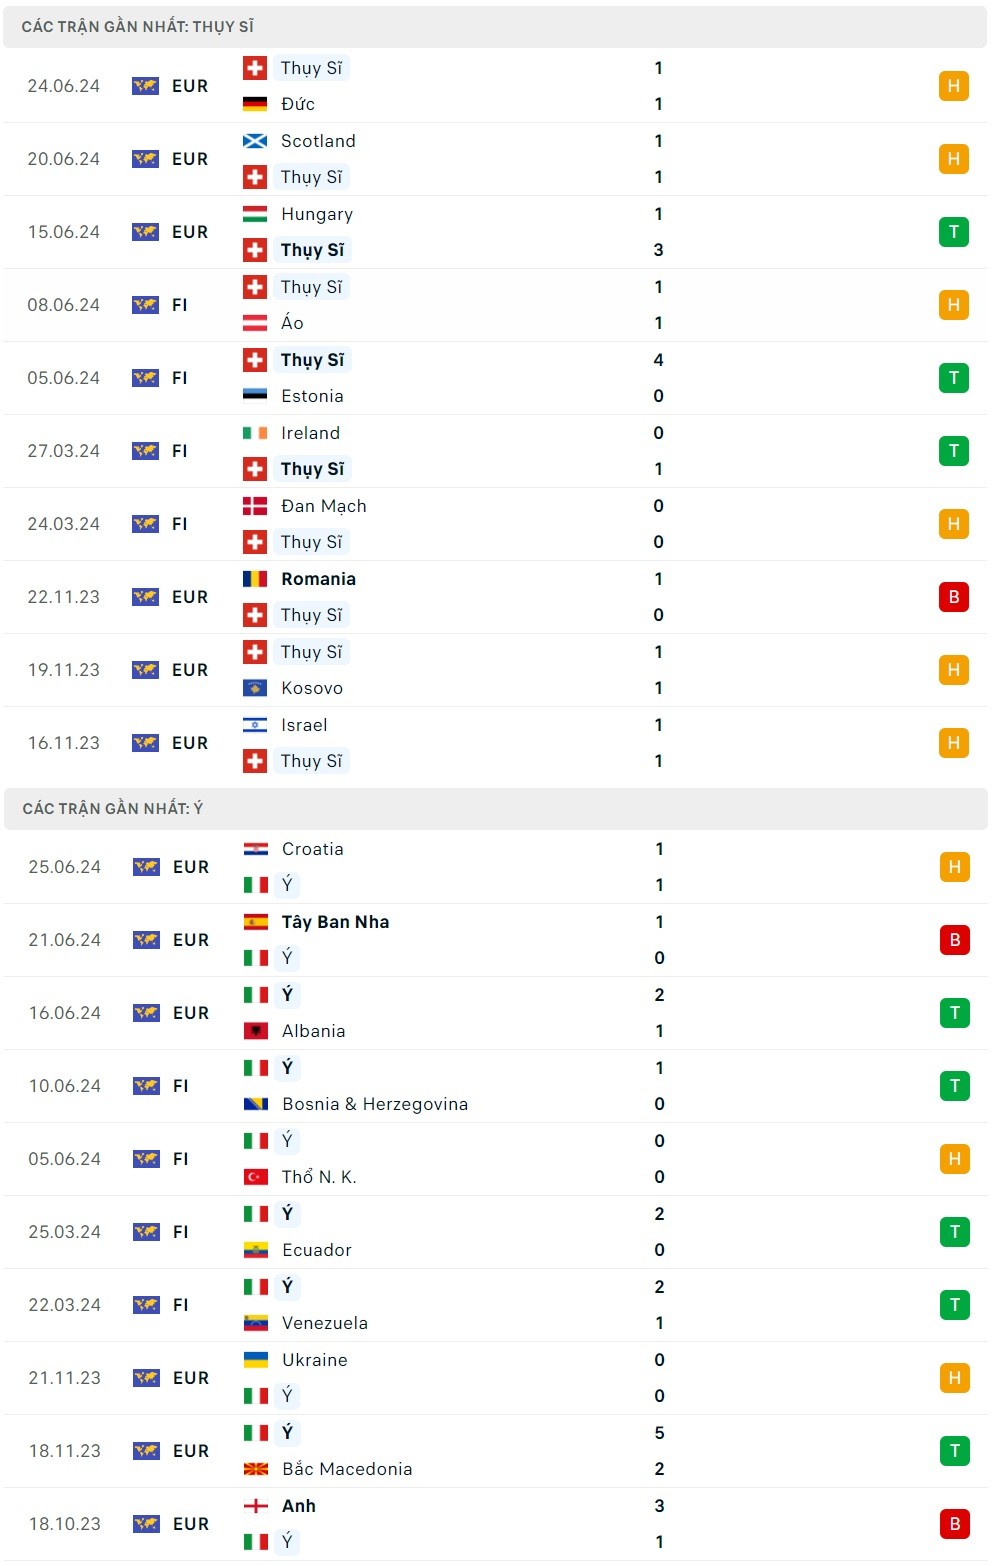
Task: Click the green T badge for Hungary match
Action: [x=953, y=232]
